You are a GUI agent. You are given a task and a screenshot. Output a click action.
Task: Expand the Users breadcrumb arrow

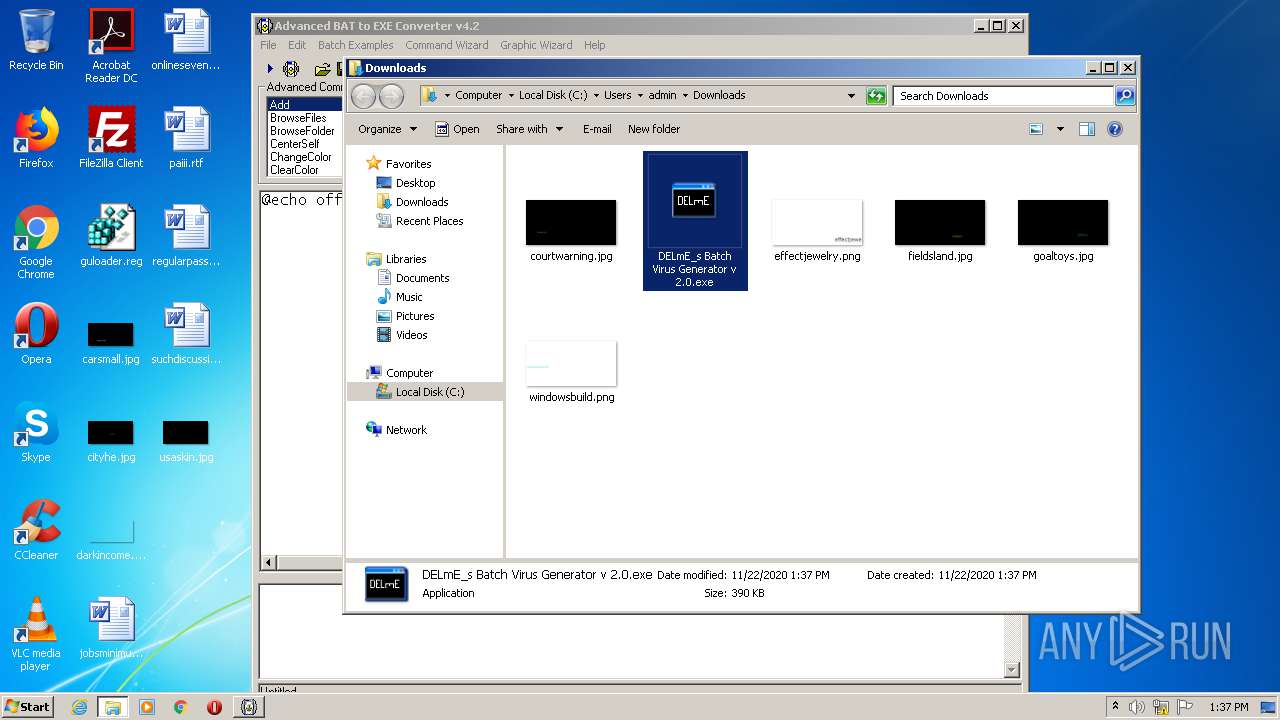tap(640, 96)
